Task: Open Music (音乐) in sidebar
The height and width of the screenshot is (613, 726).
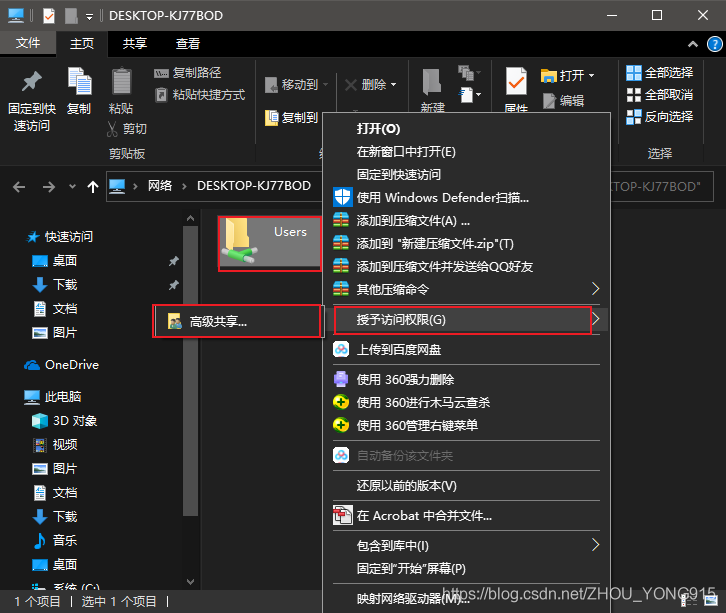Action: click(x=55, y=540)
